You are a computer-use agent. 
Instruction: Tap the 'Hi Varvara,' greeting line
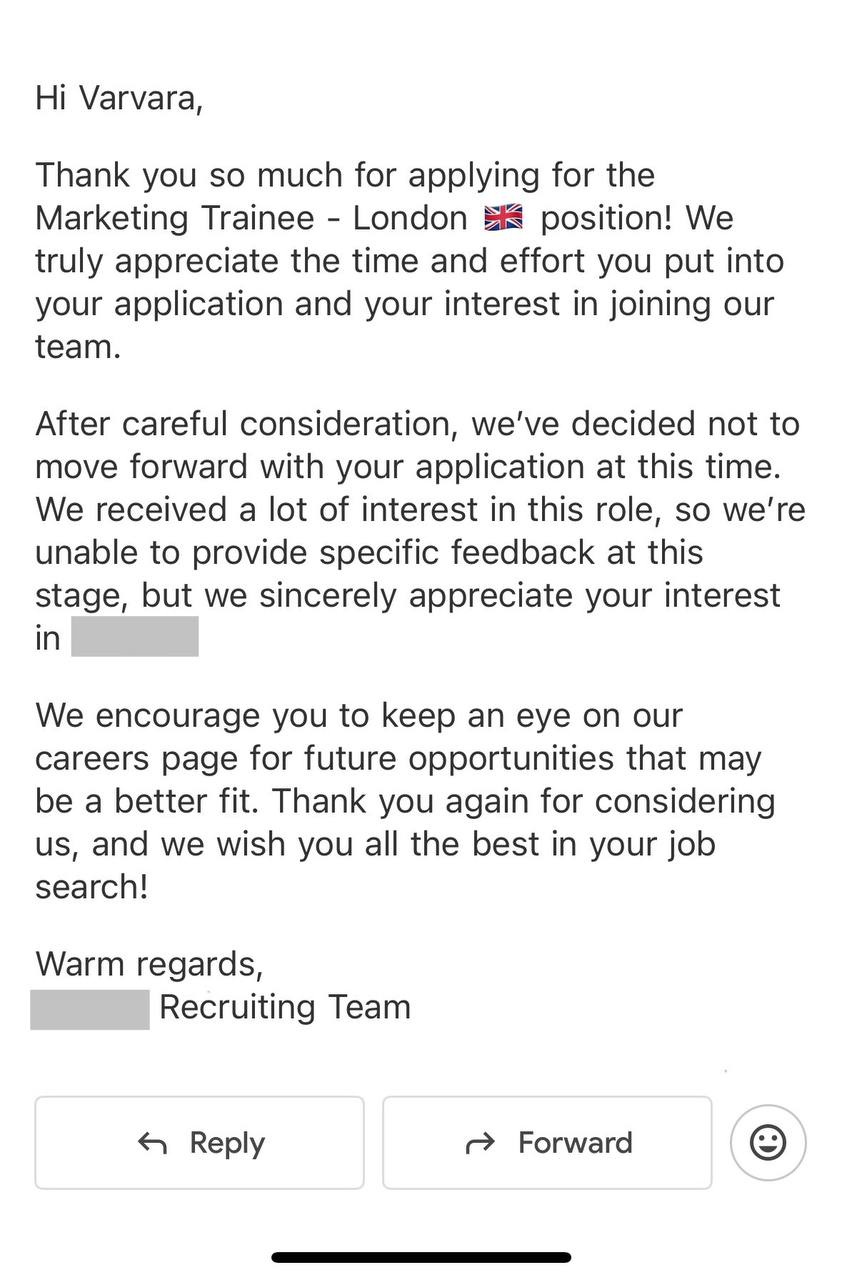coord(119,98)
